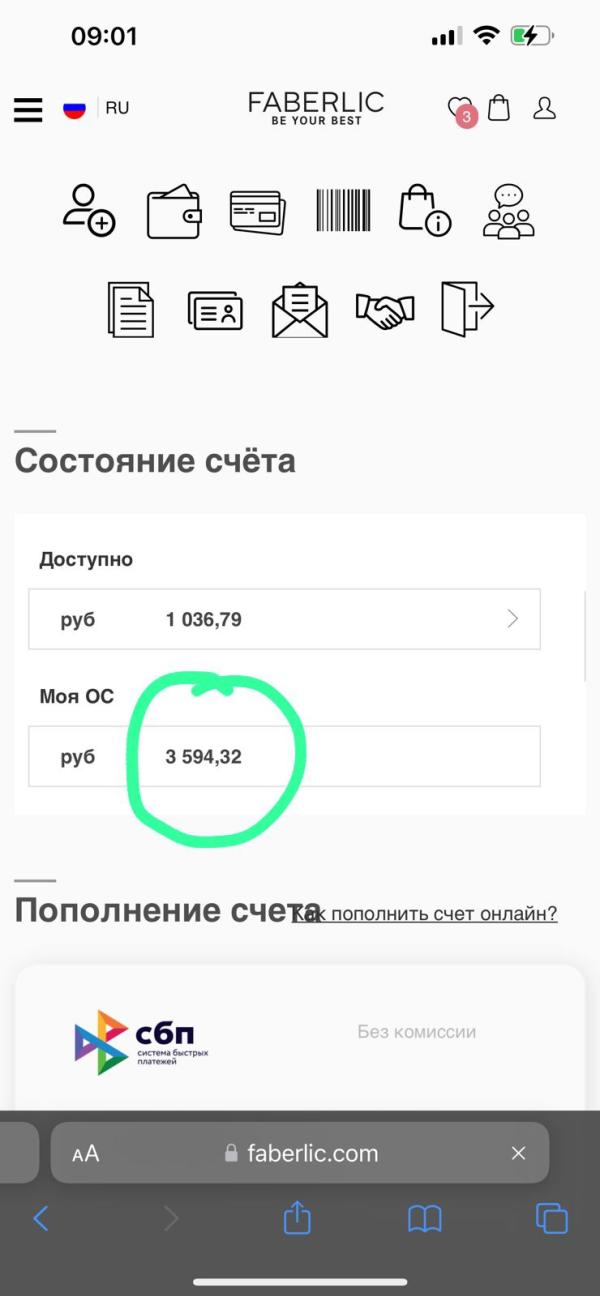Tap the faberlic.com address field

tap(300, 1153)
